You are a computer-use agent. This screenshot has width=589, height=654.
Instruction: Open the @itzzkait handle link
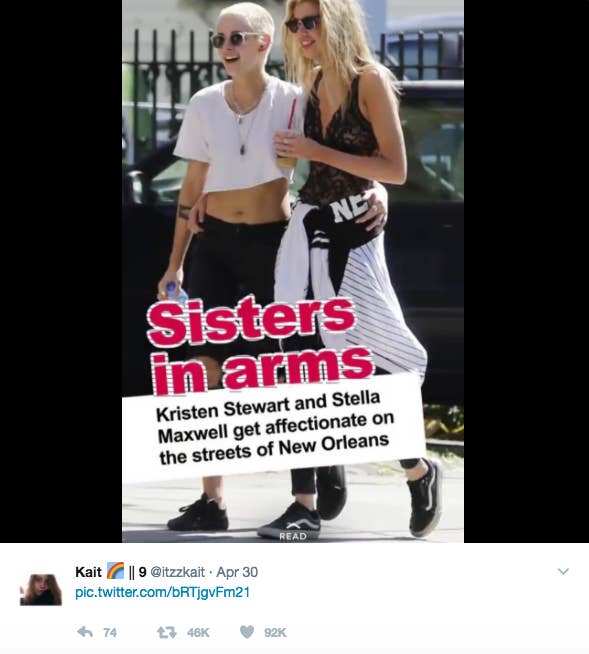pyautogui.click(x=177, y=572)
